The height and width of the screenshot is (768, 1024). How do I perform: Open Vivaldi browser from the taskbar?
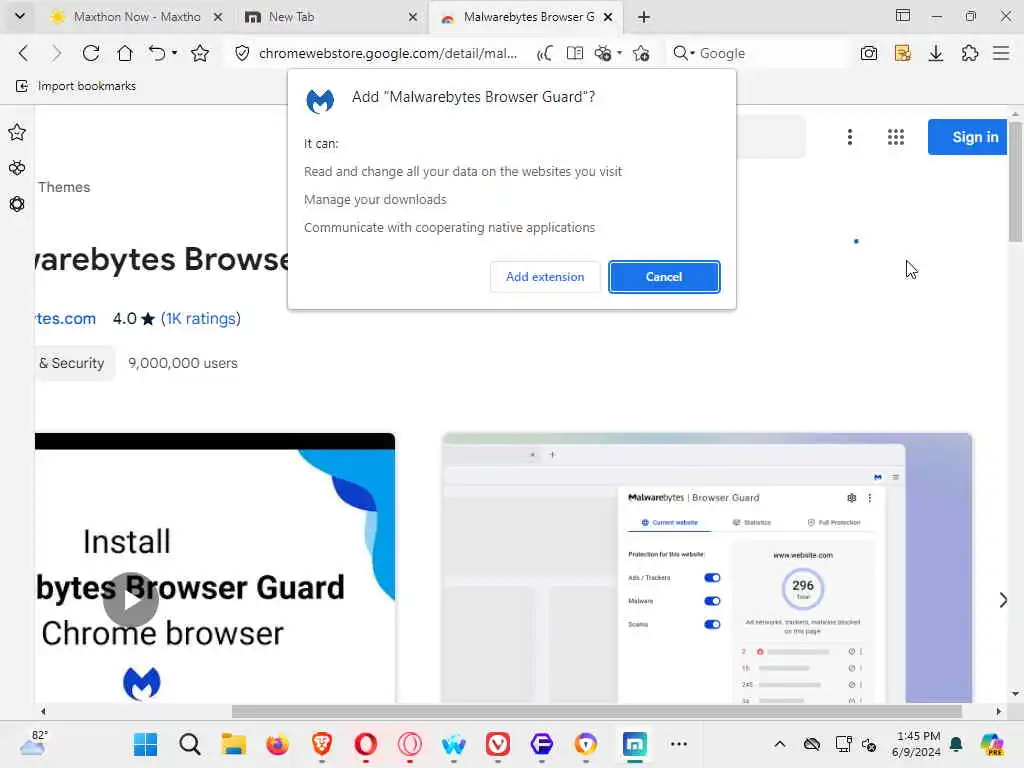498,744
